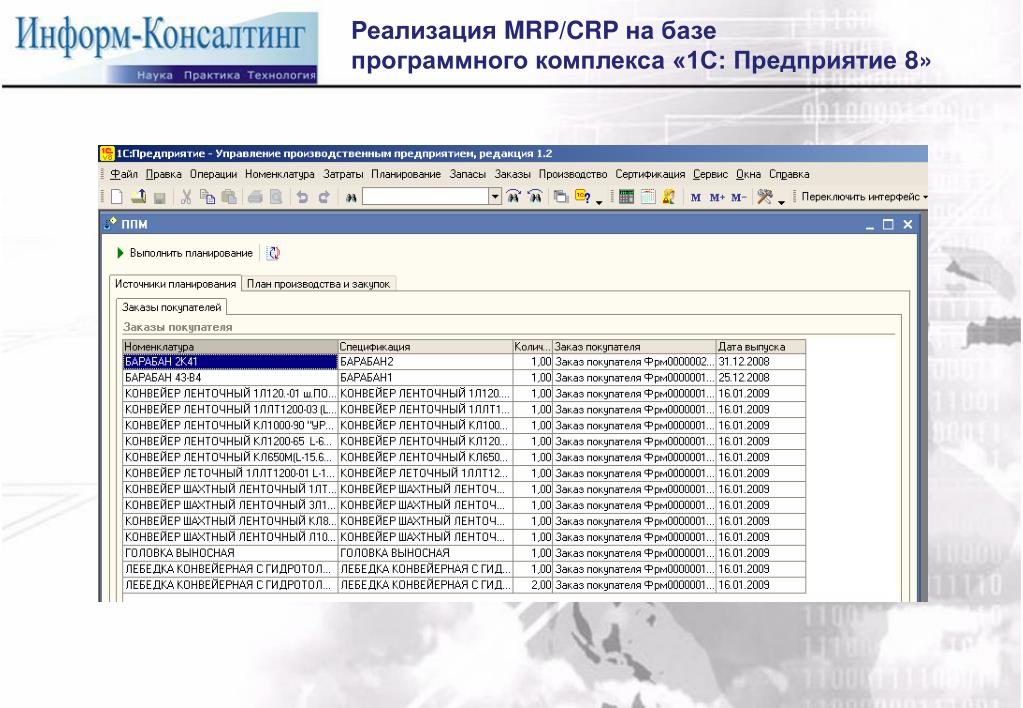
Task: Select the БАРАБАН 2К41 row
Action: coord(464,362)
